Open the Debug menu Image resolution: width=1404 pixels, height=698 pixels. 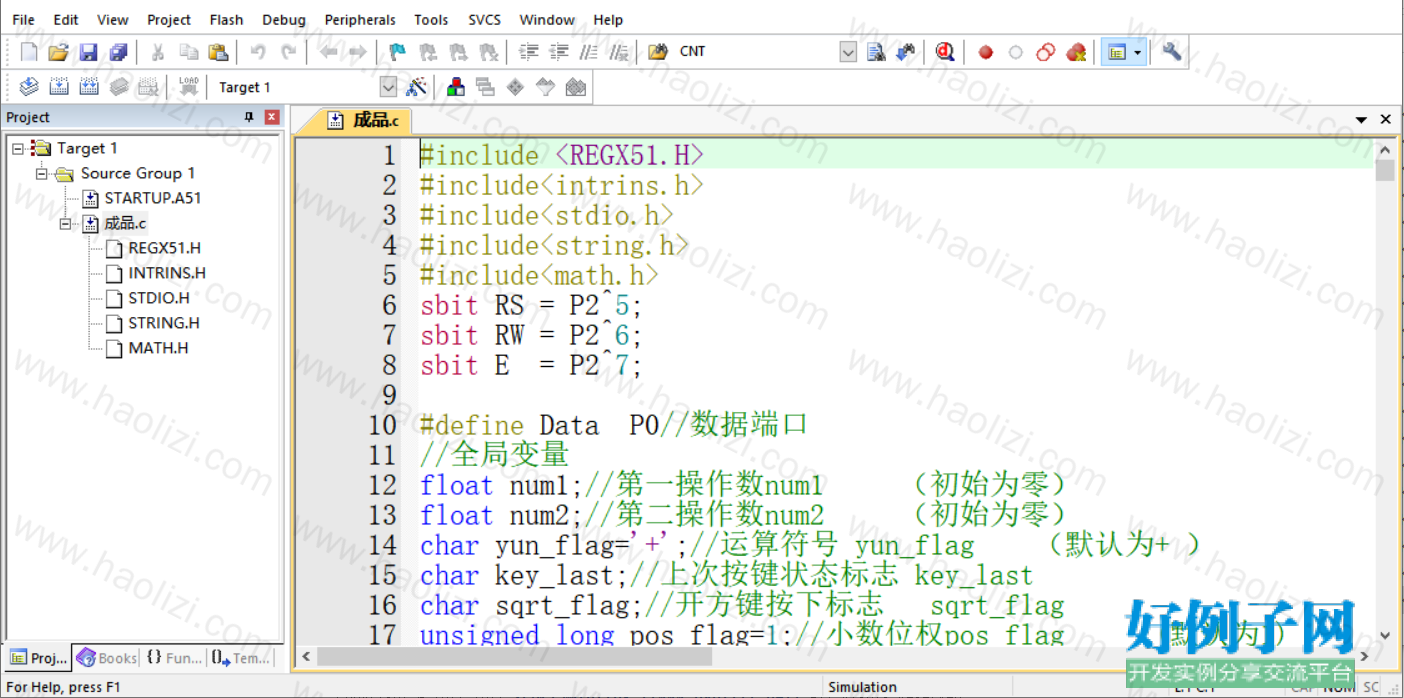pos(284,19)
